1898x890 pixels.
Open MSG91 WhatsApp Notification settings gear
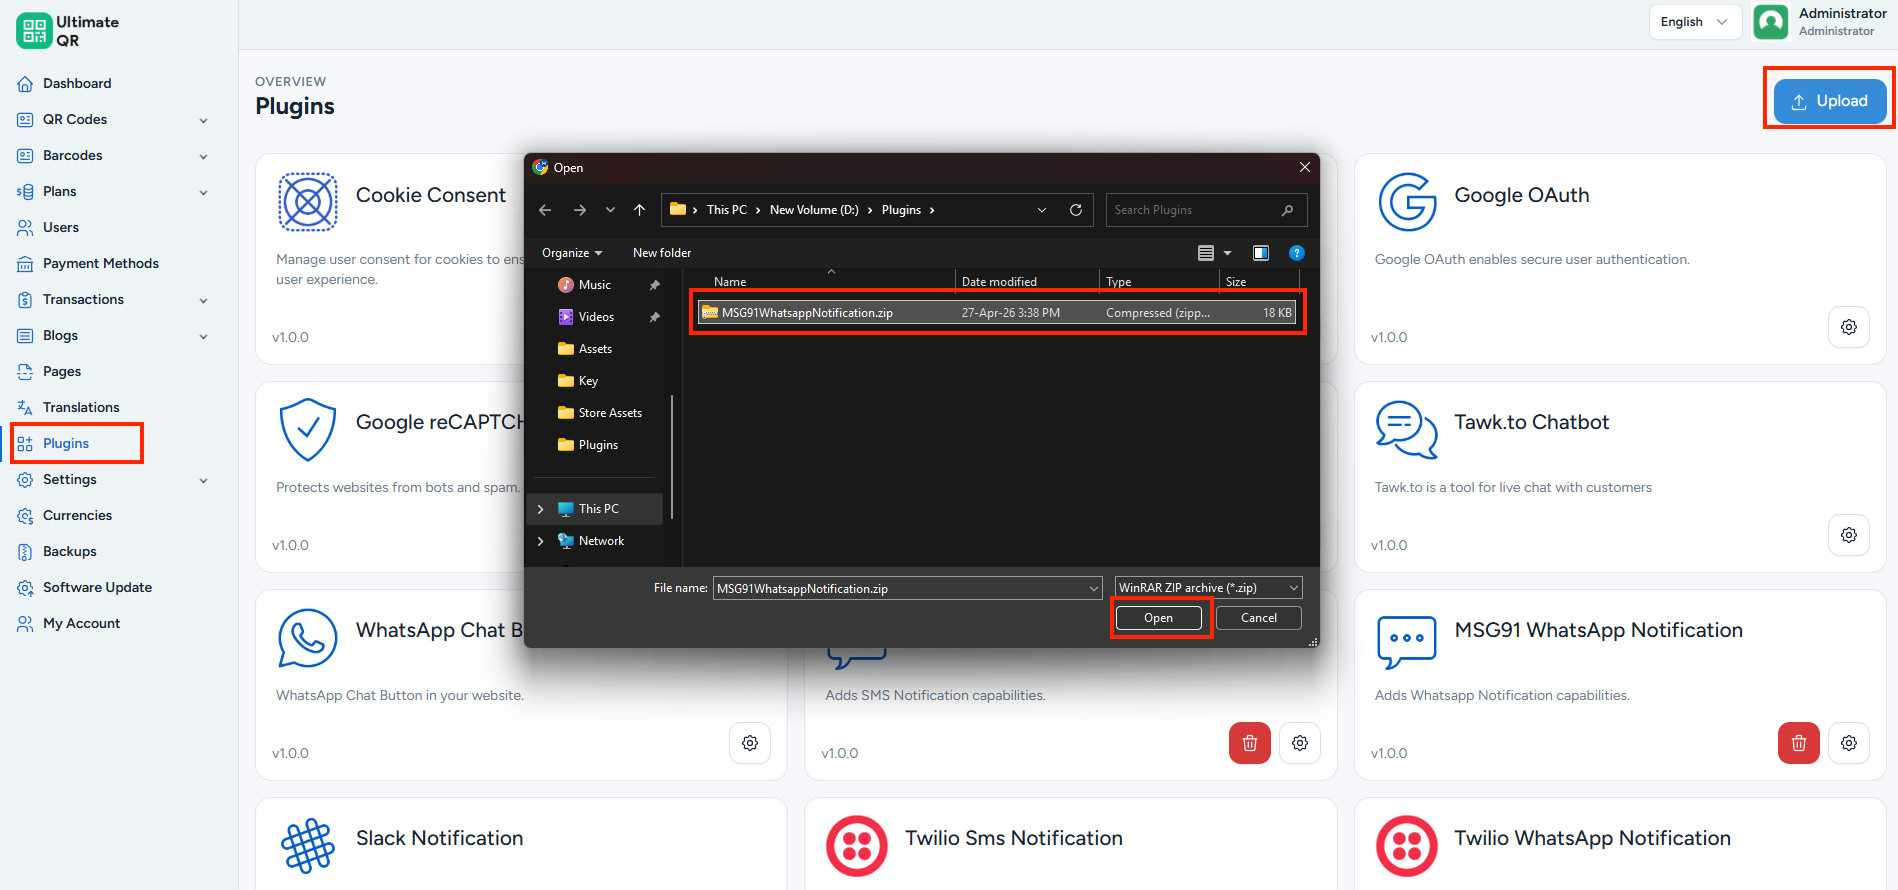click(1849, 743)
